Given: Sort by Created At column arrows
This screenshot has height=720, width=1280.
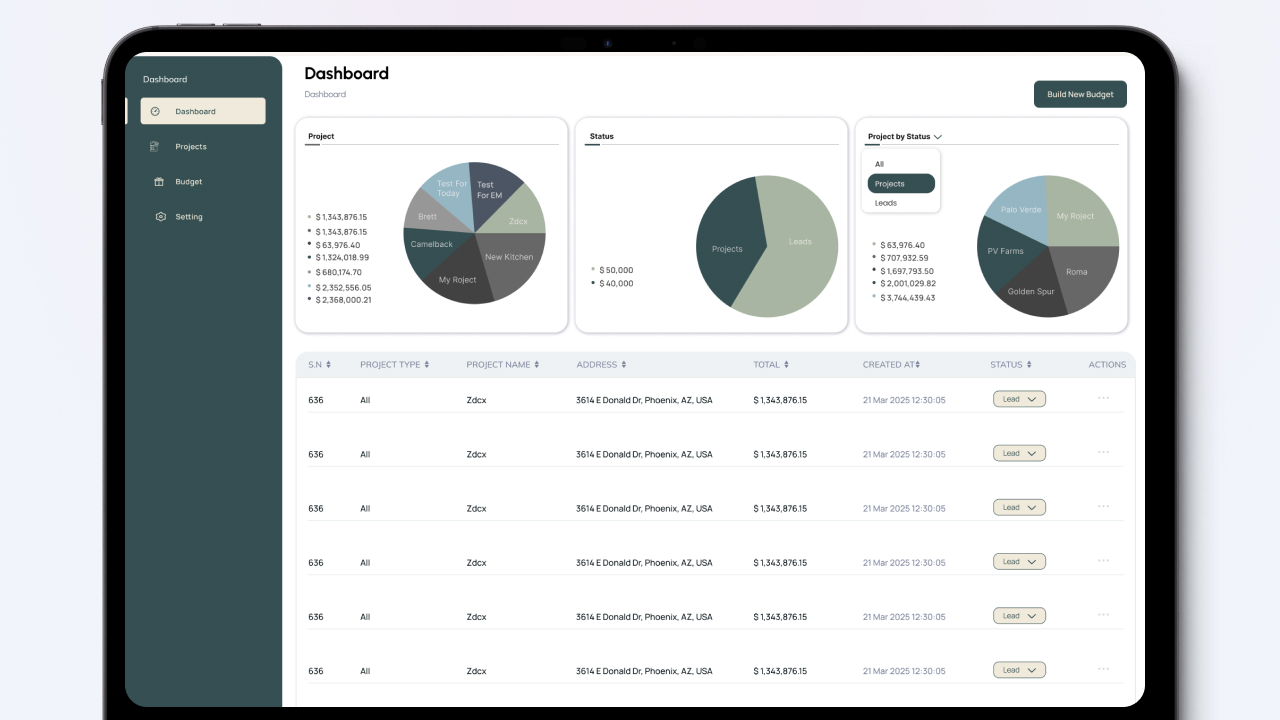Looking at the screenshot, I should point(917,365).
